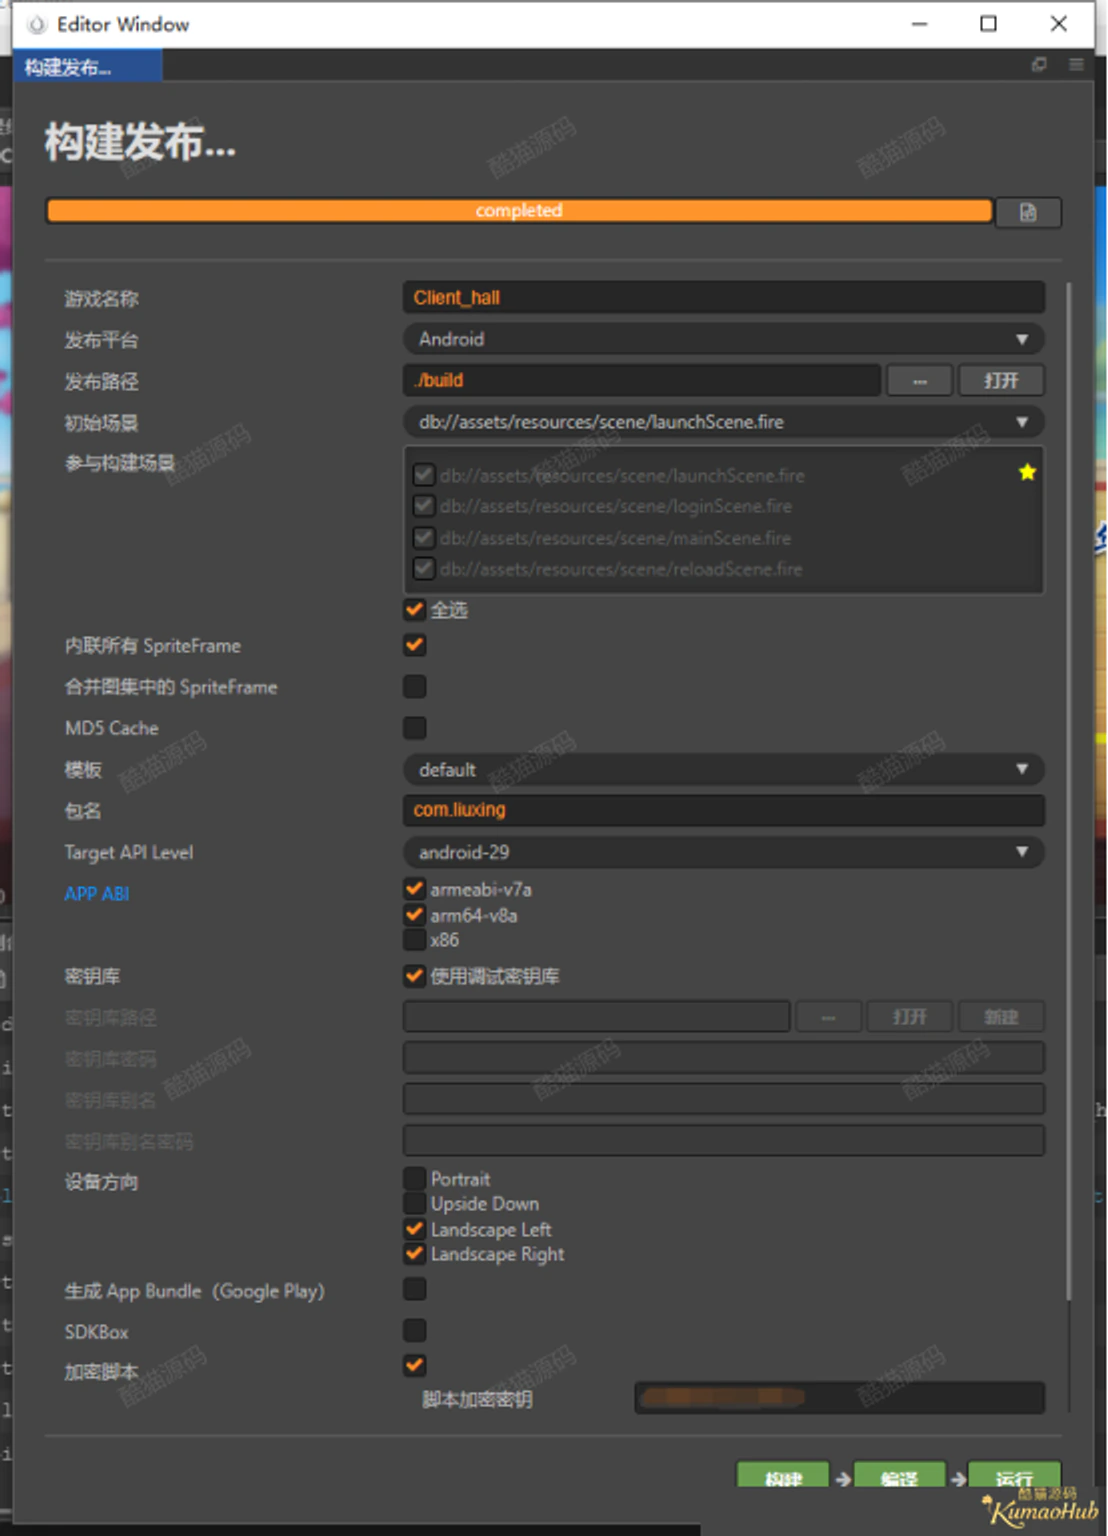This screenshot has height=1536, width=1108.
Task: Maximize the Editor Window
Action: 988,23
